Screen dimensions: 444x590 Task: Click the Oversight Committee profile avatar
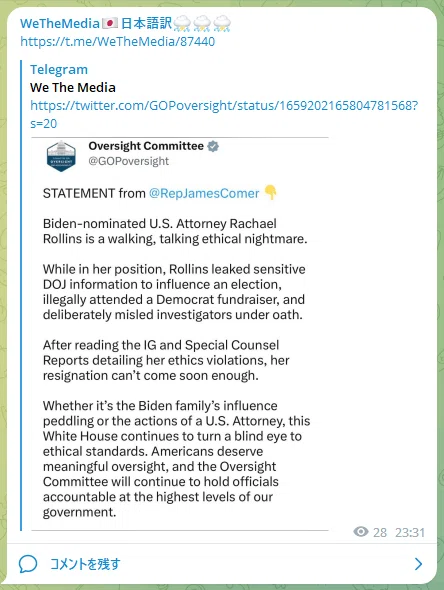pos(61,156)
